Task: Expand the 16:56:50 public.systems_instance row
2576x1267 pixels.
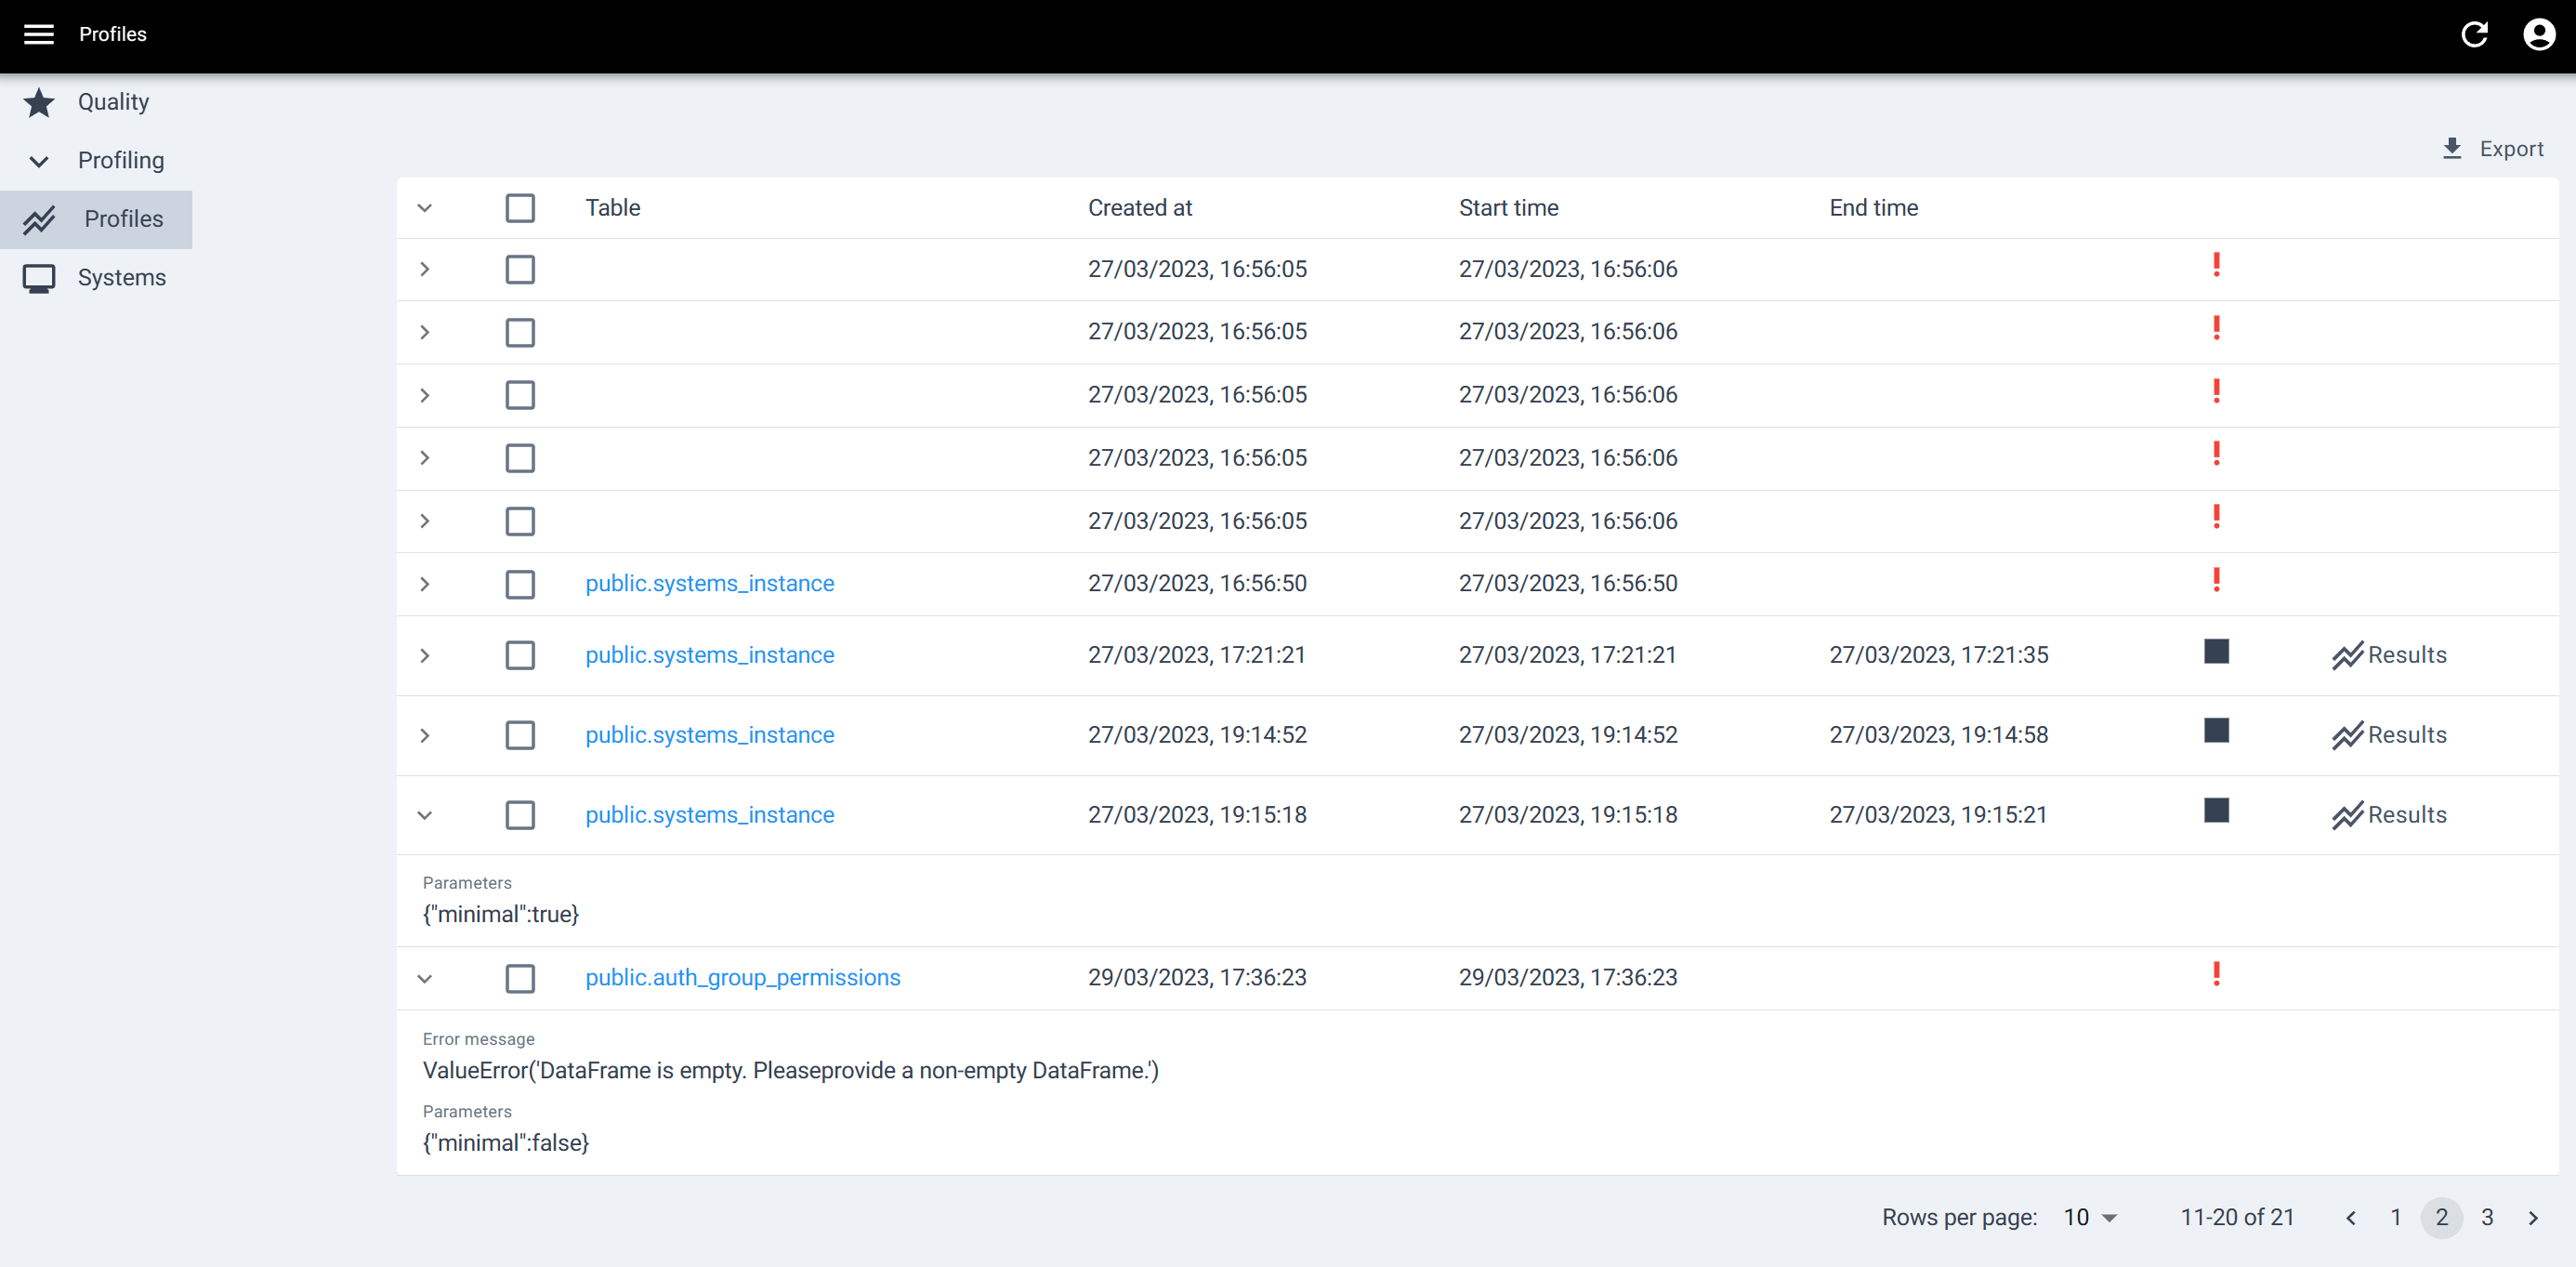Action: (x=425, y=584)
